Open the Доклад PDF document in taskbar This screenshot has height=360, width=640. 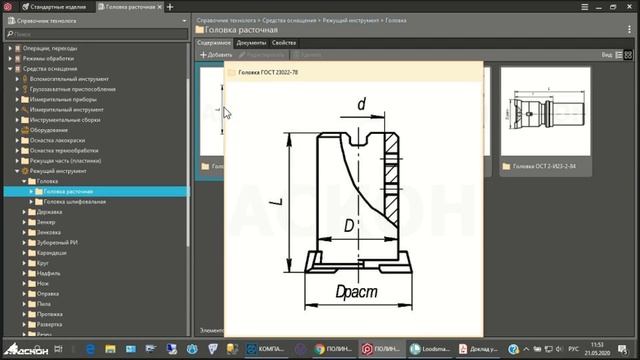[478, 349]
